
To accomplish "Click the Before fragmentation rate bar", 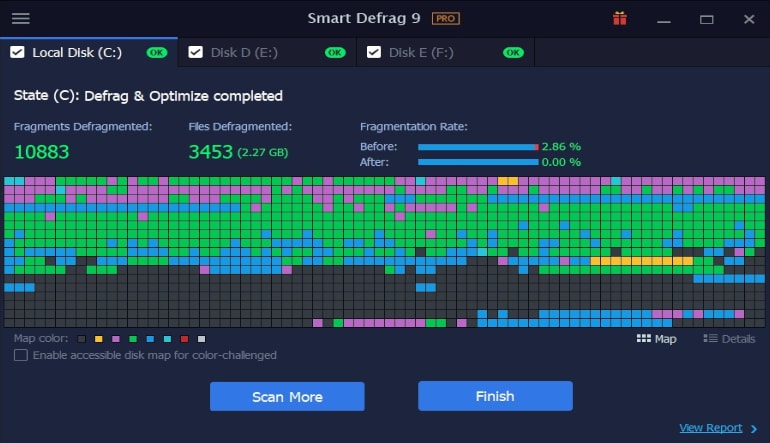I will [x=478, y=147].
